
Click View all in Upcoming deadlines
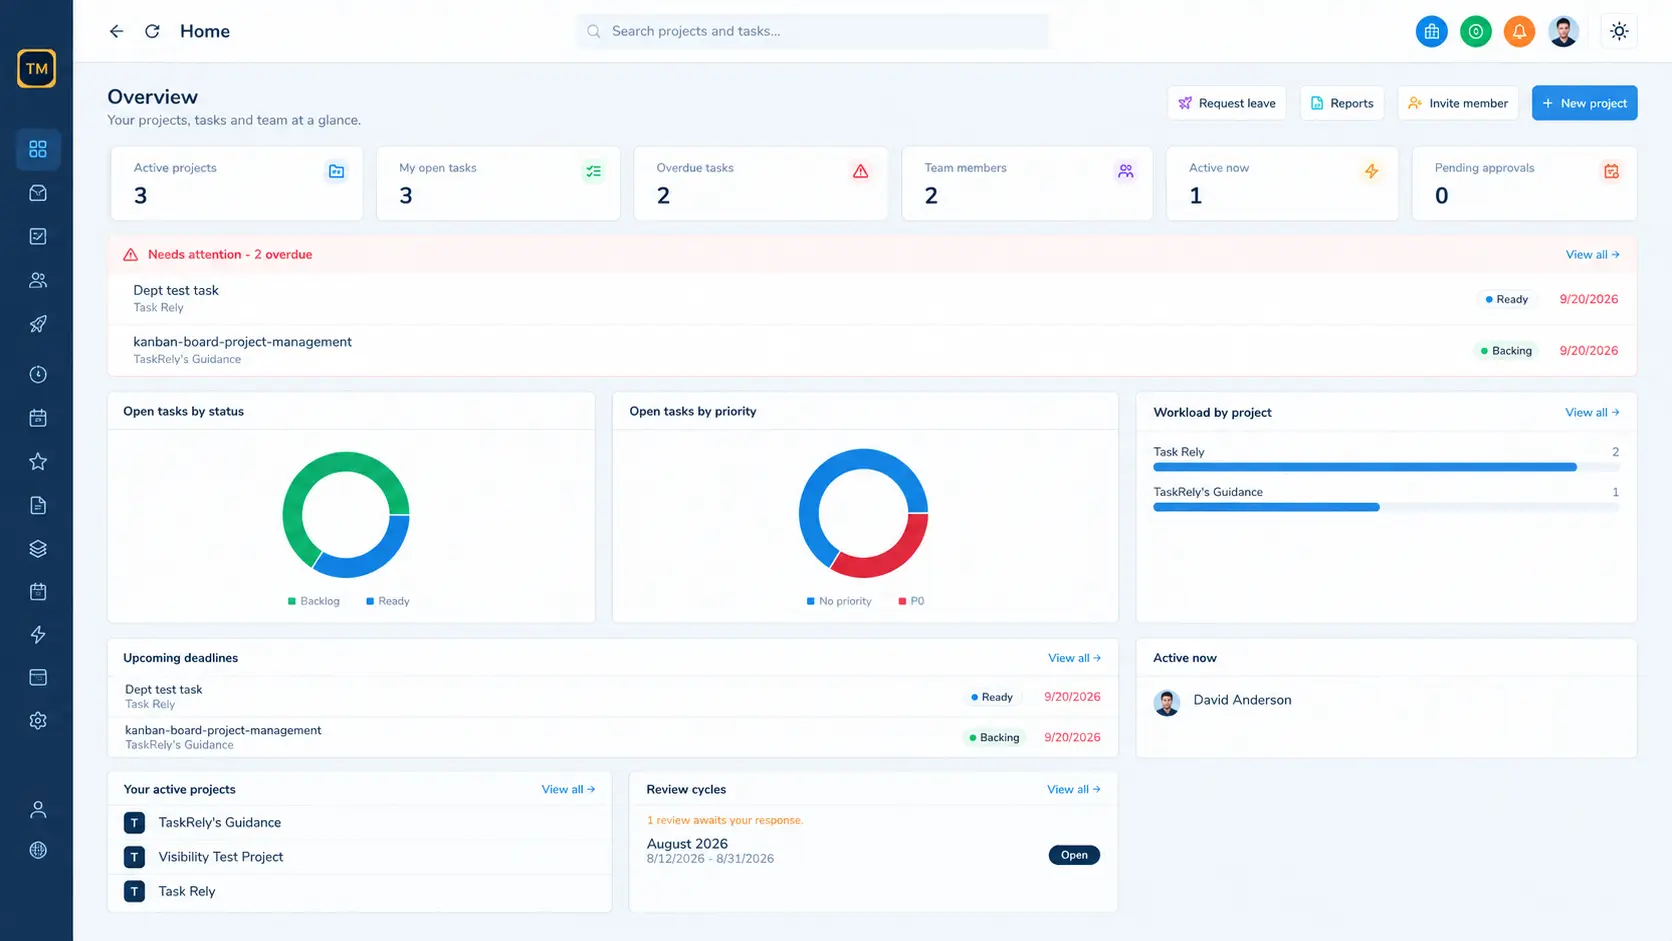click(1074, 658)
